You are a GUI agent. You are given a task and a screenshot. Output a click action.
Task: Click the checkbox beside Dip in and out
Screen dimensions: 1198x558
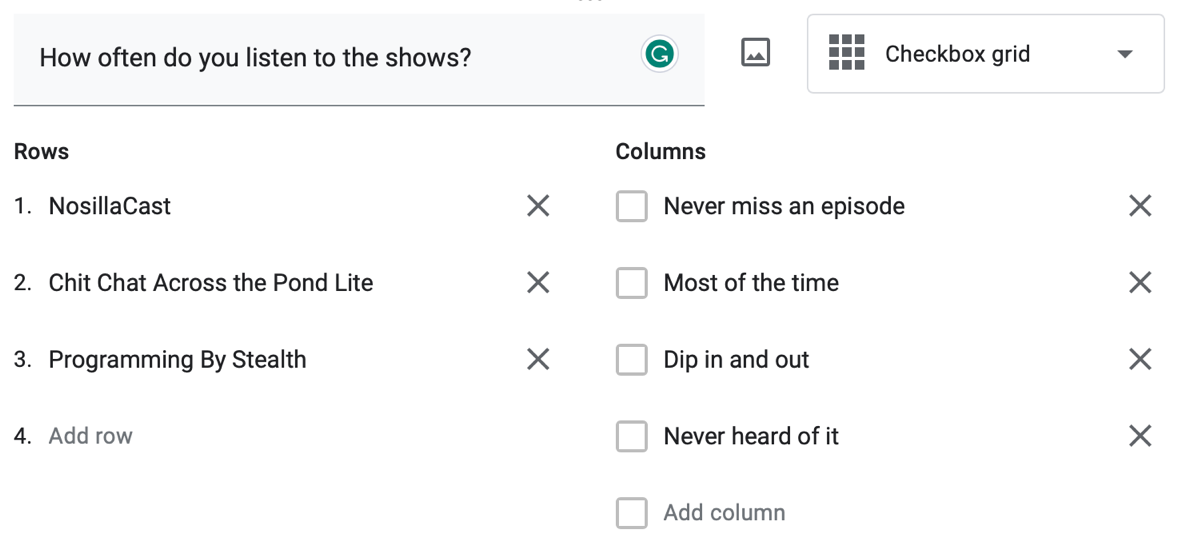point(631,360)
